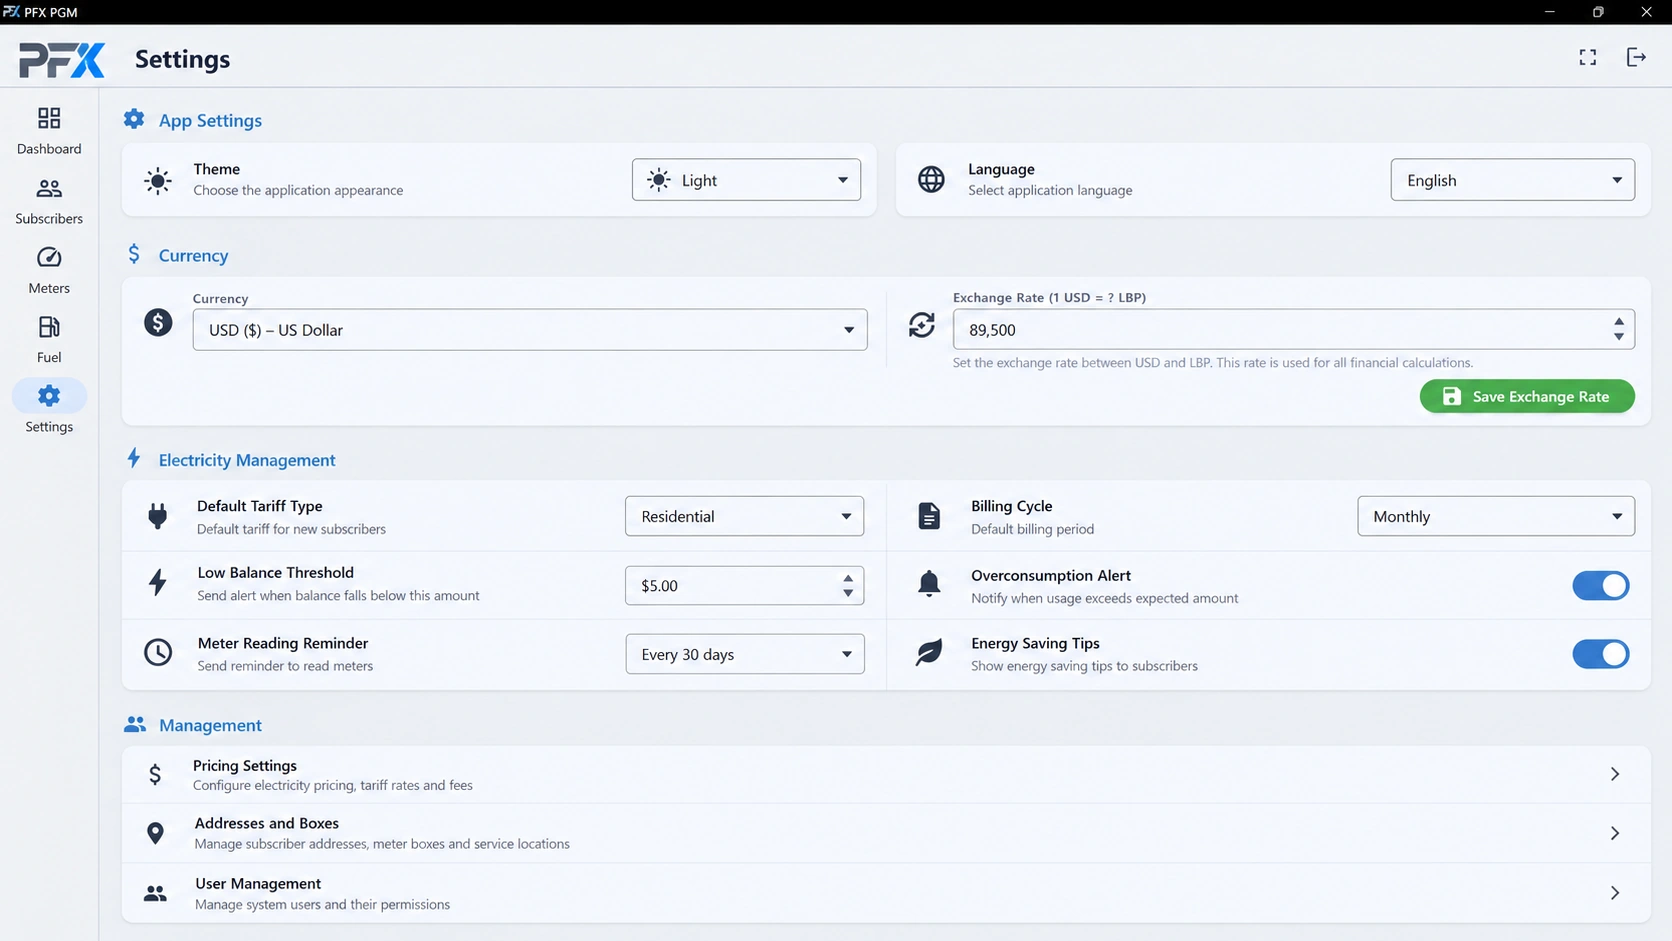Click the bell Overconsumption Alert icon
This screenshot has width=1672, height=941.
(x=929, y=583)
